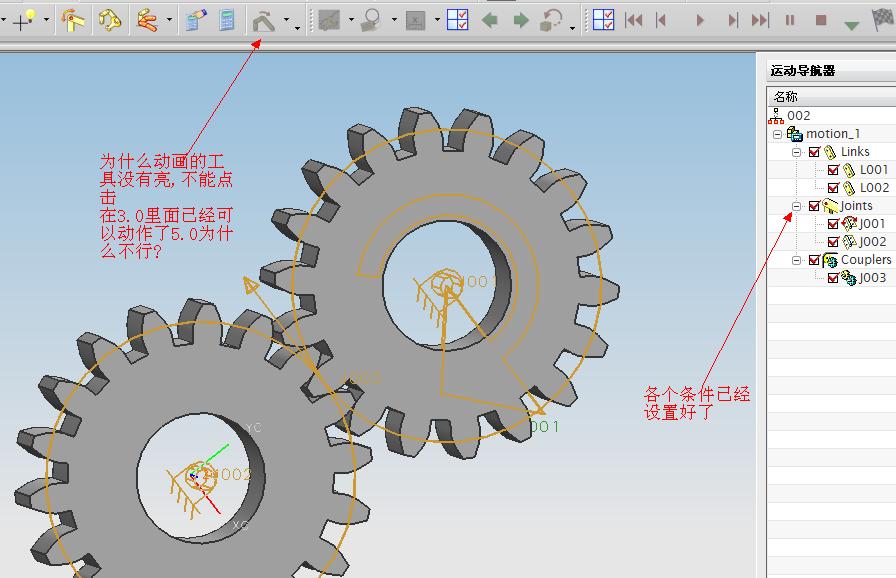This screenshot has height=578, width=896.
Task: Select the Link tool with rotating arm
Action: 73,20
